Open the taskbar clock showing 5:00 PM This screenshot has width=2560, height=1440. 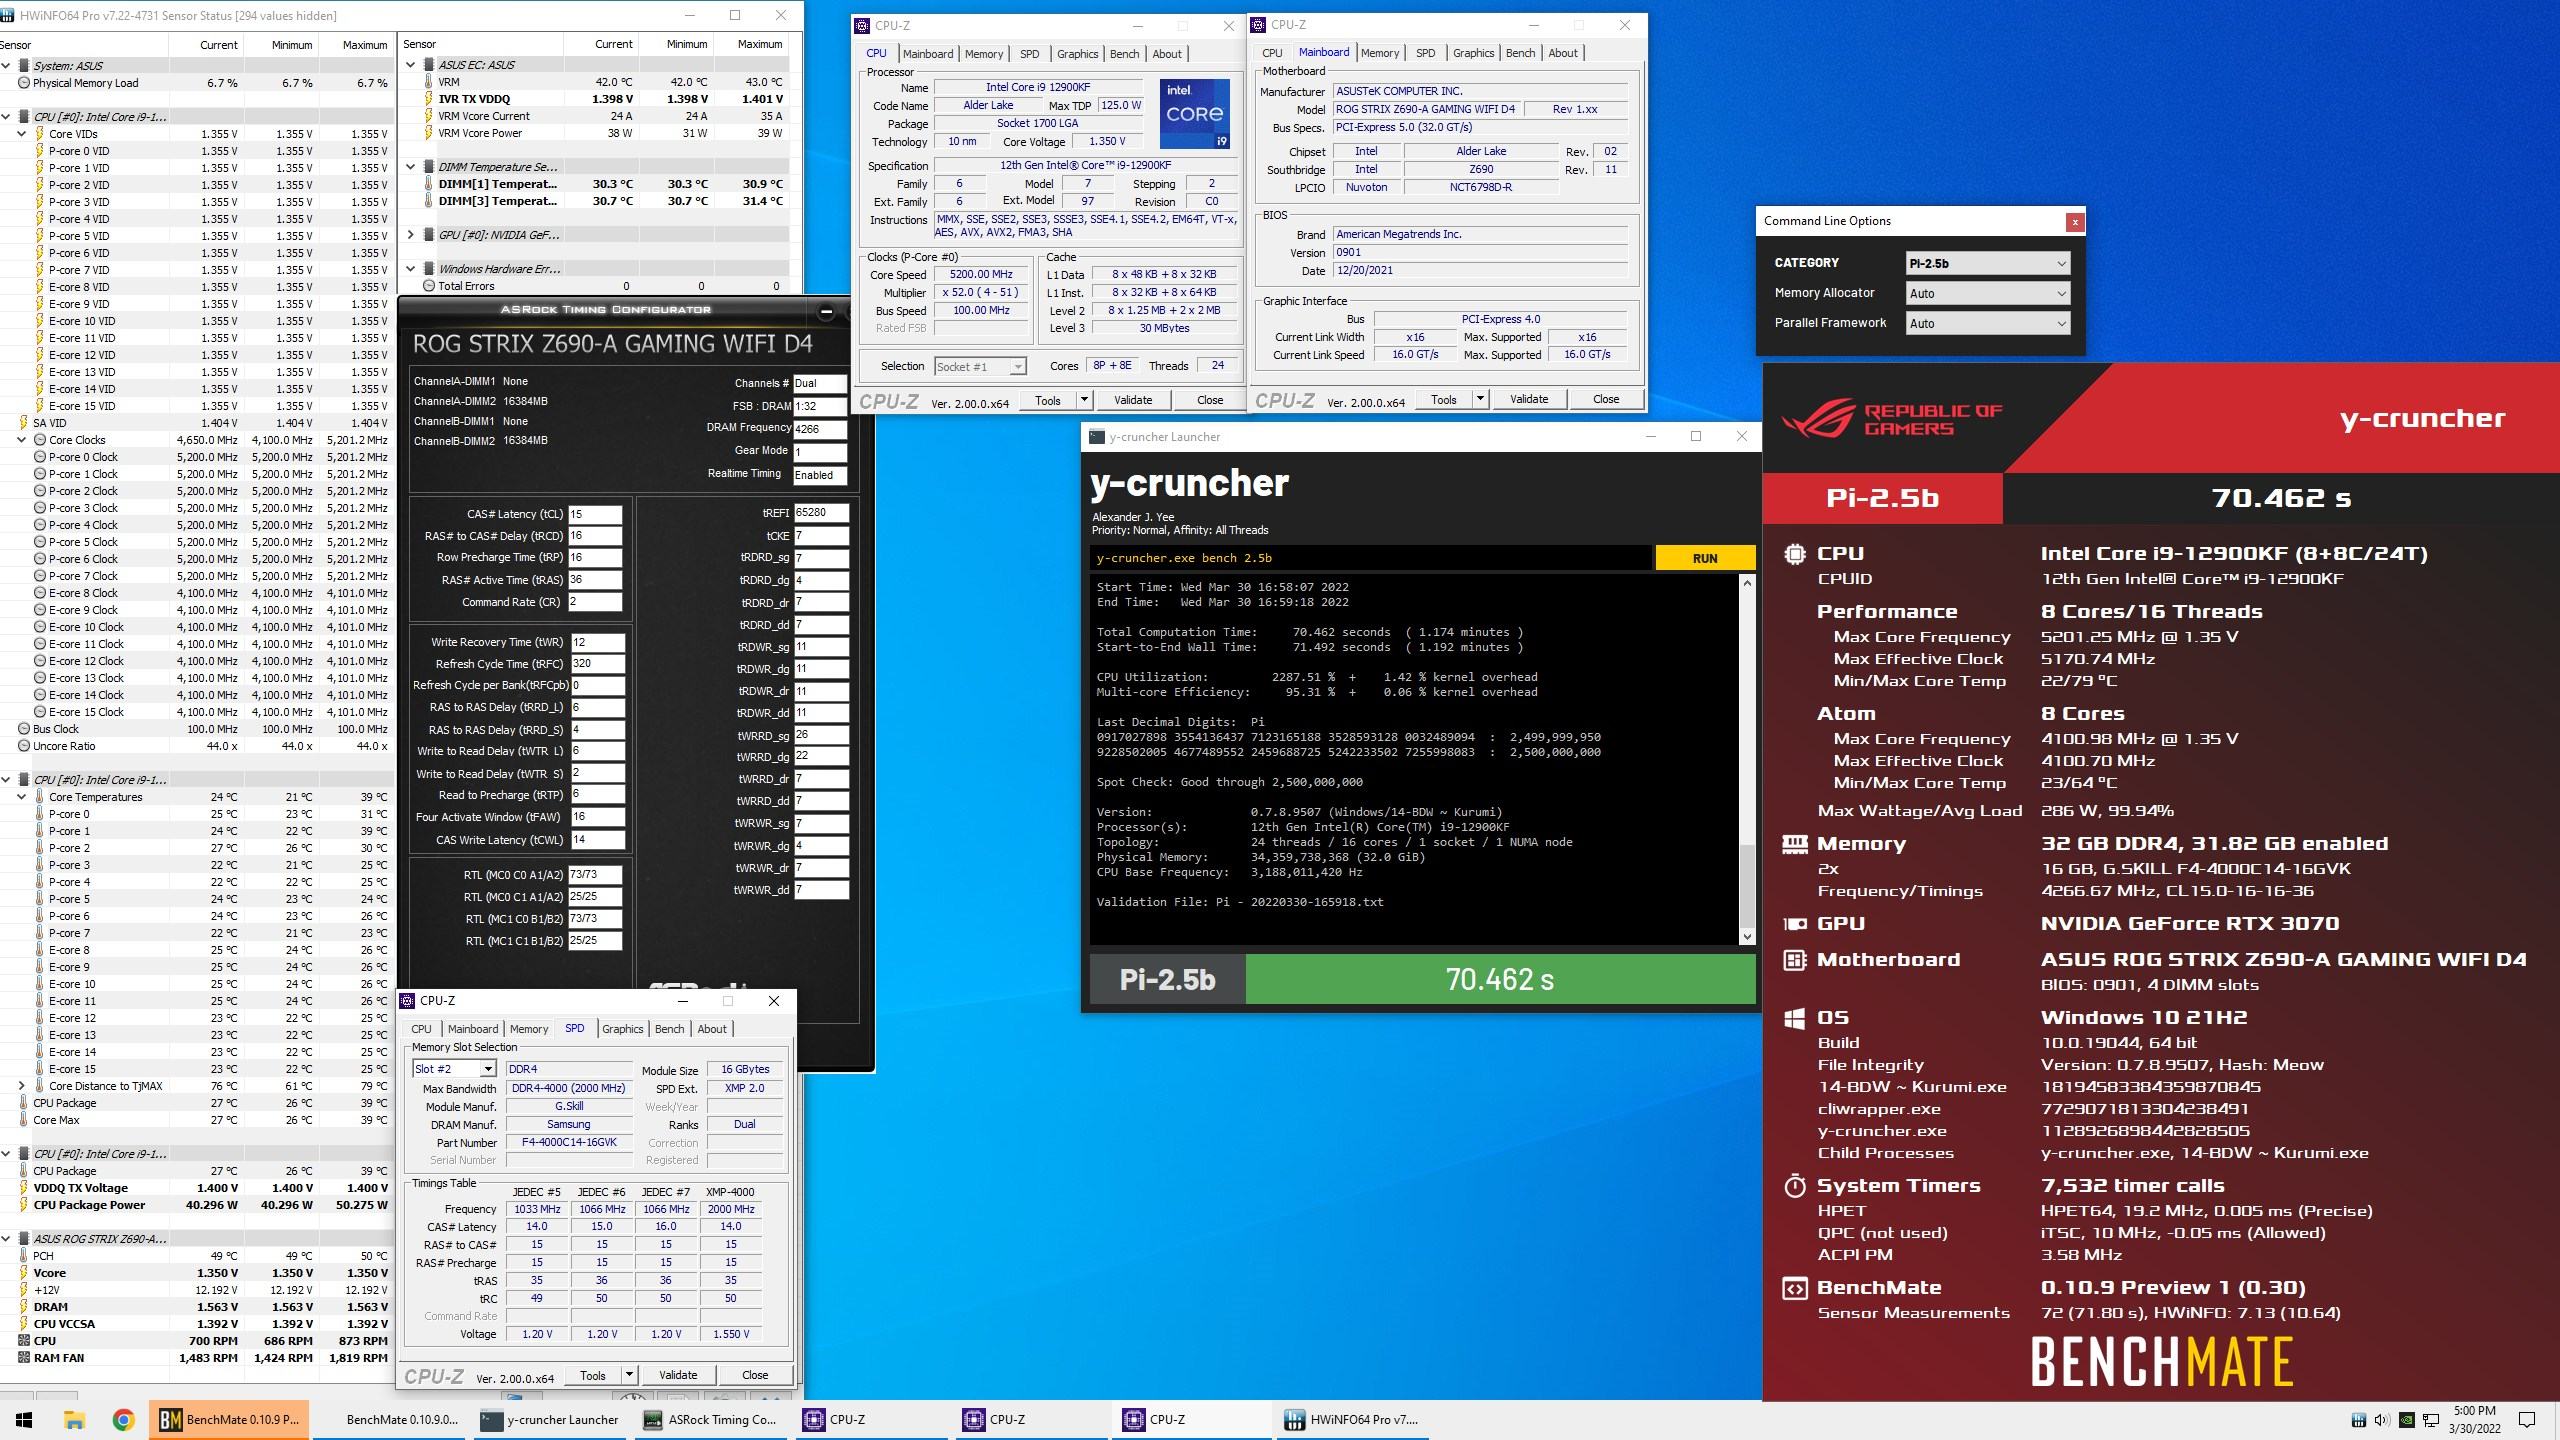tap(2474, 1419)
